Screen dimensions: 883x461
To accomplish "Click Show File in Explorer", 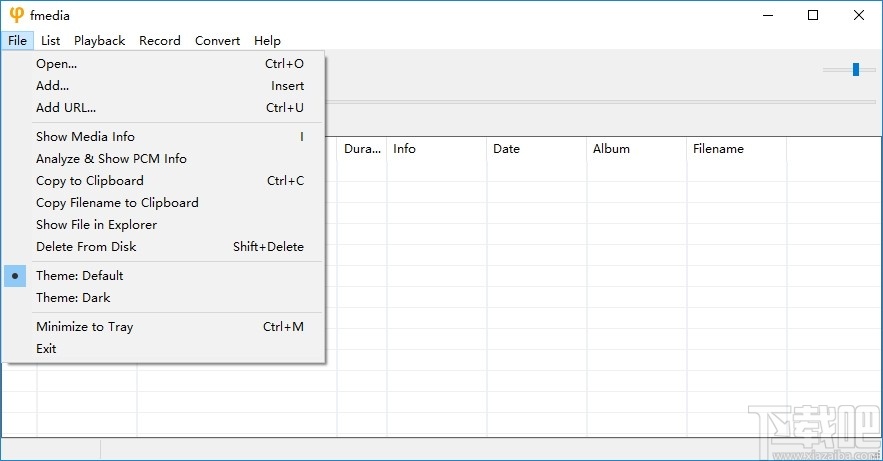I will click(96, 224).
